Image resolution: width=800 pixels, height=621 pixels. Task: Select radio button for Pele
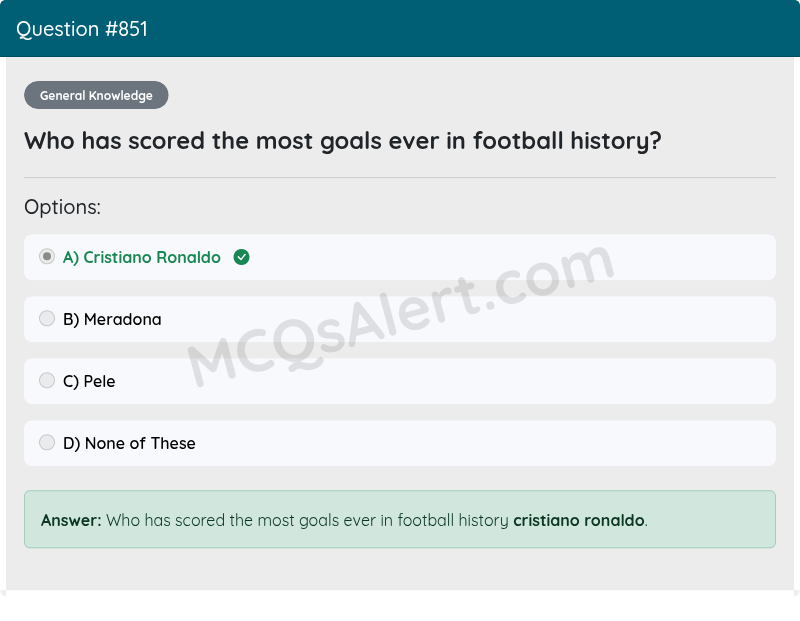(x=46, y=380)
